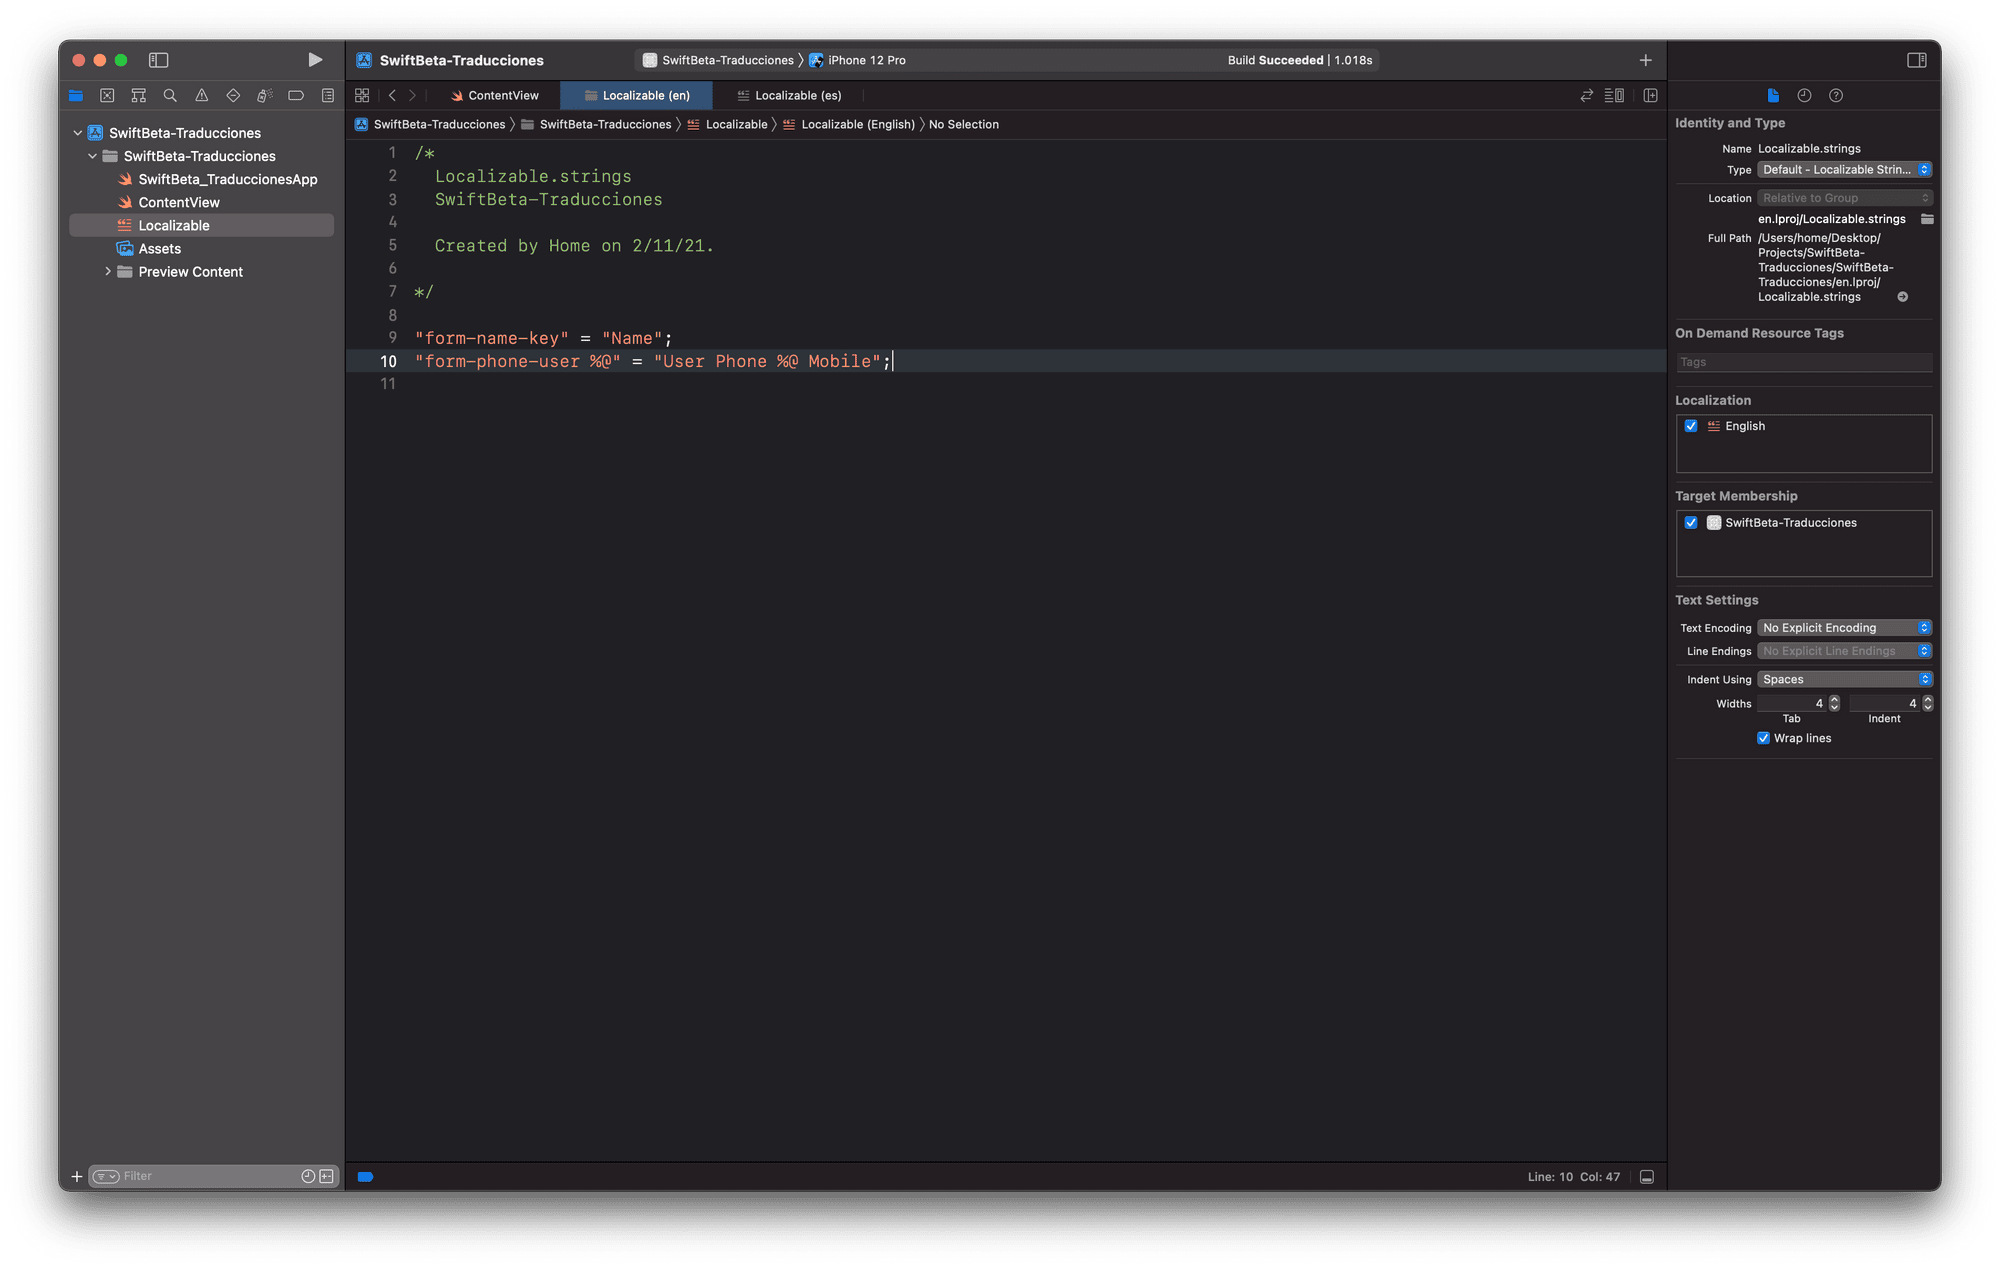Open the Location Relative to Group dropdown
Image resolution: width=2000 pixels, height=1269 pixels.
1844,198
